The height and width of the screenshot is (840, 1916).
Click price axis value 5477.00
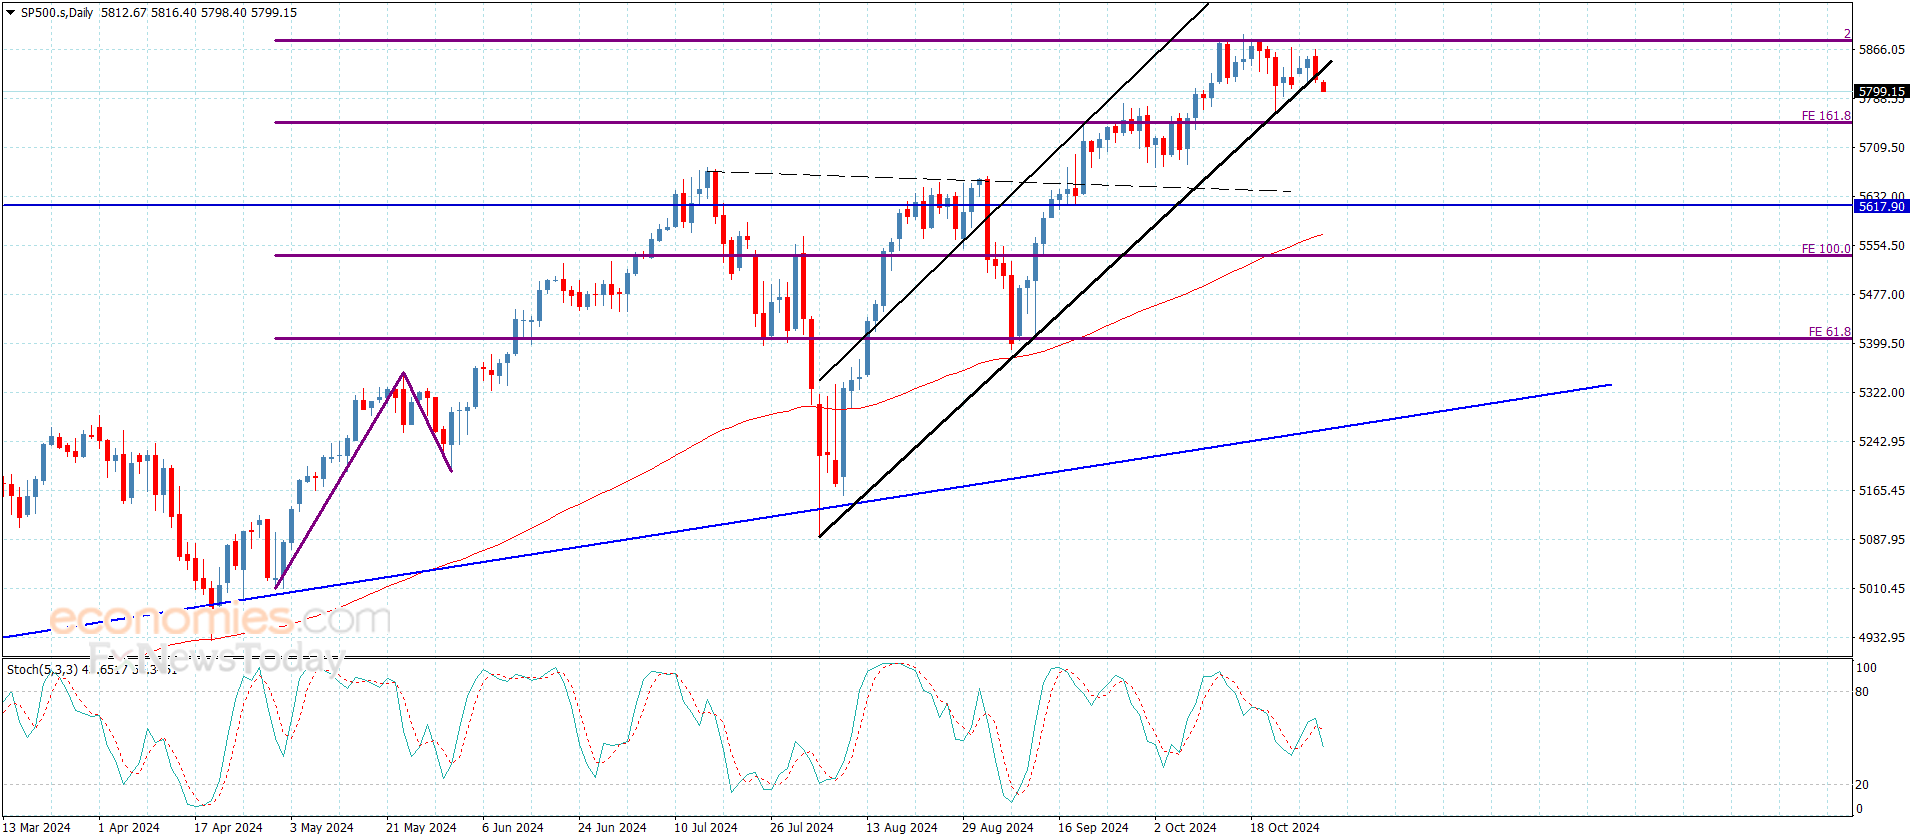pyautogui.click(x=1881, y=294)
